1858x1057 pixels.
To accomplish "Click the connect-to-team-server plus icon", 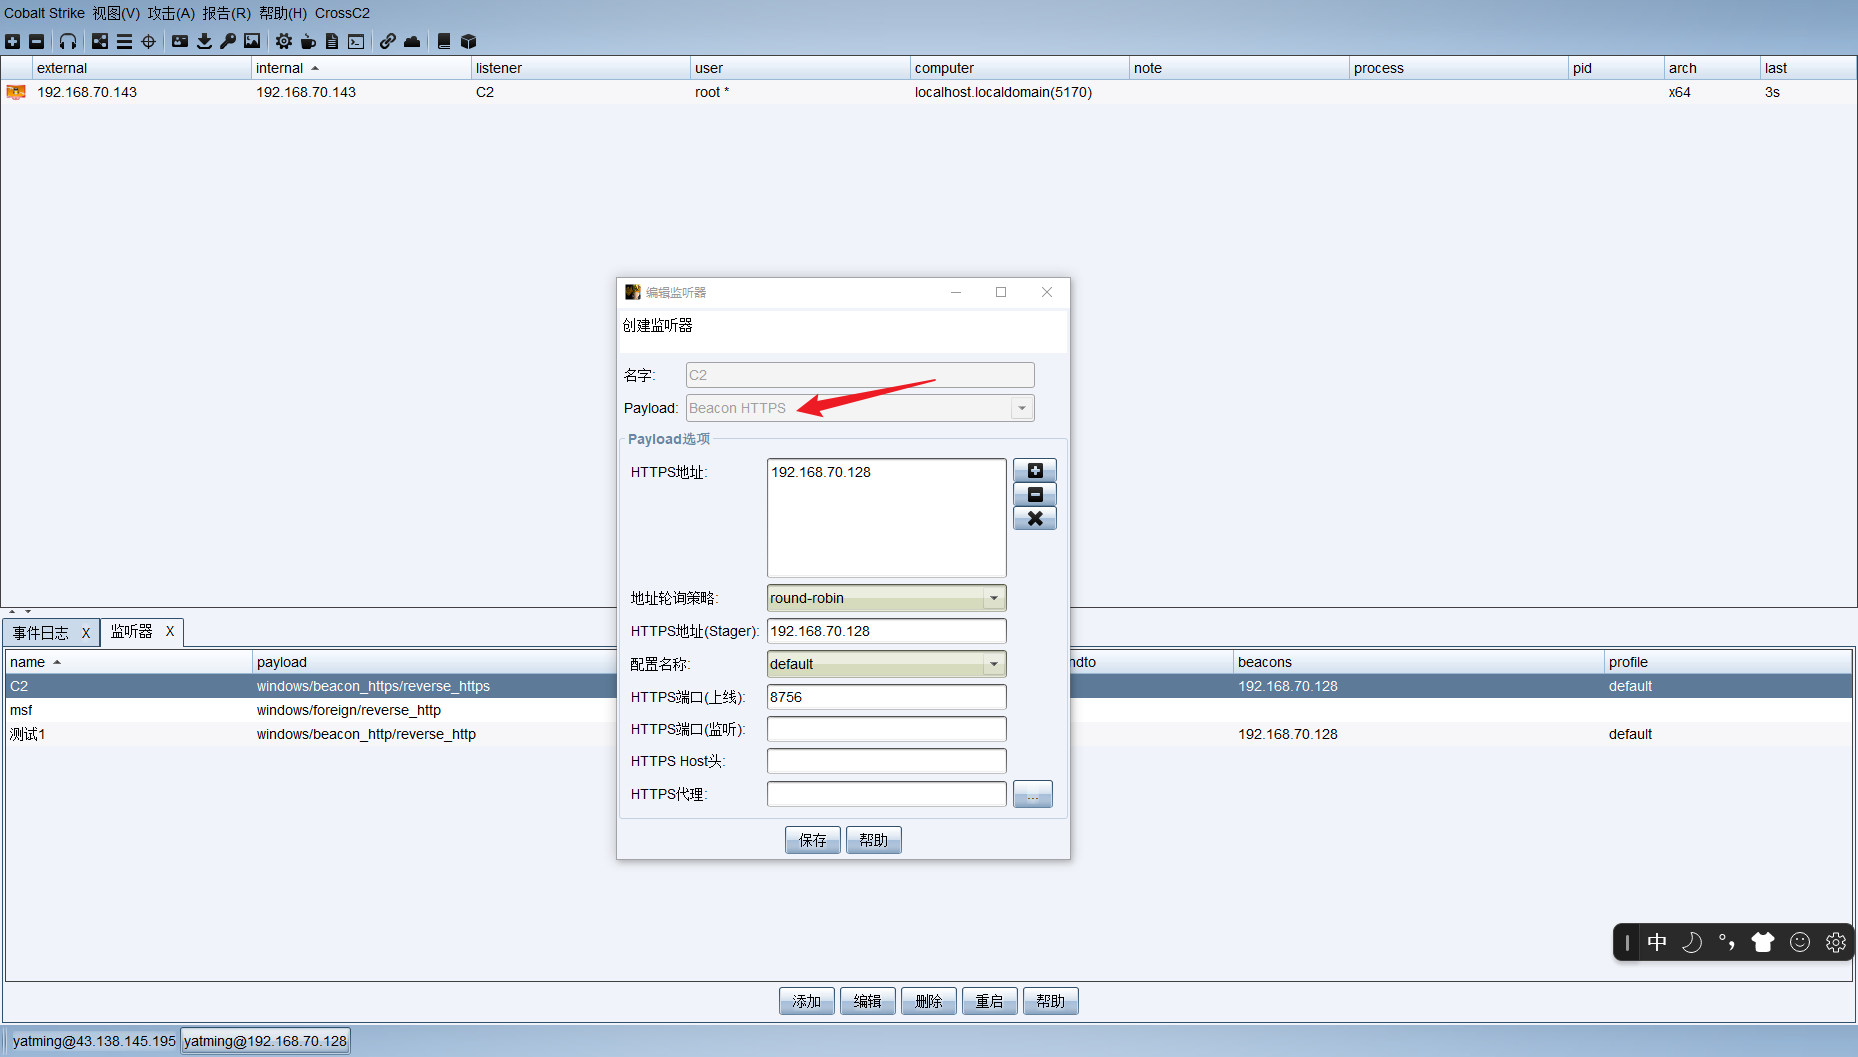I will pos(12,41).
